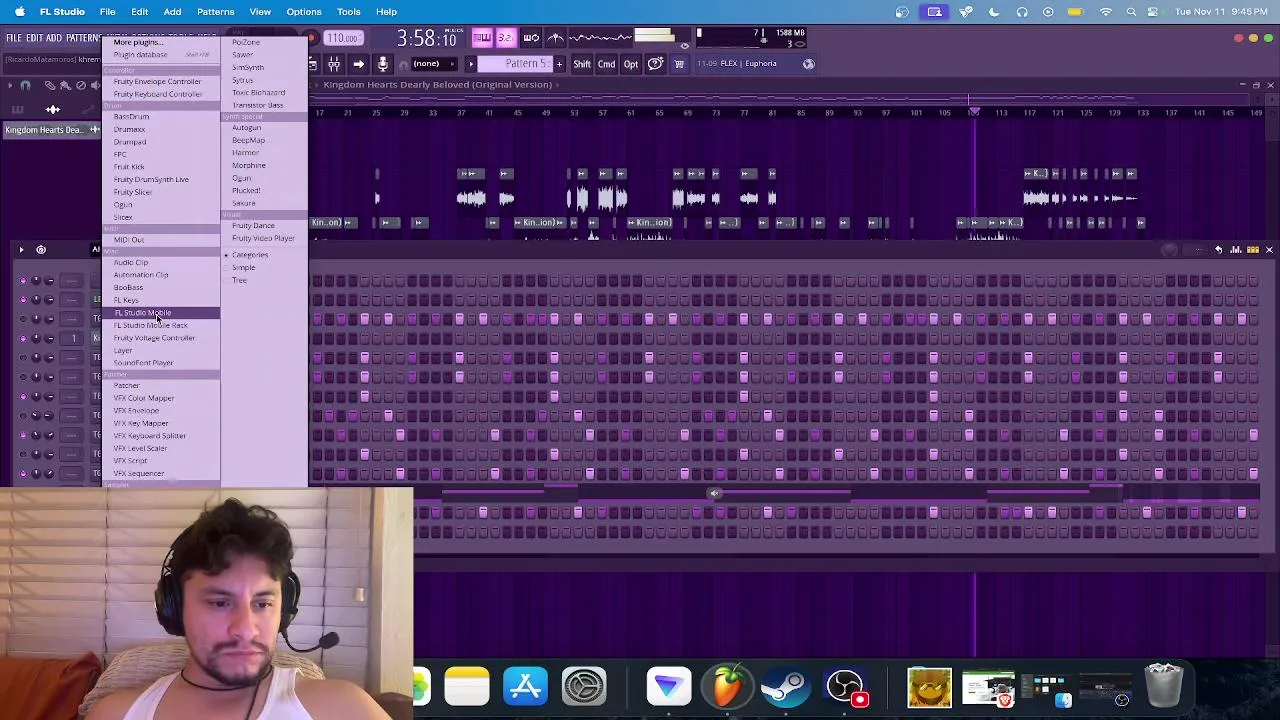The width and height of the screenshot is (1280, 720).
Task: Click the question-bubble help icon after Opt
Action: pyautogui.click(x=655, y=64)
